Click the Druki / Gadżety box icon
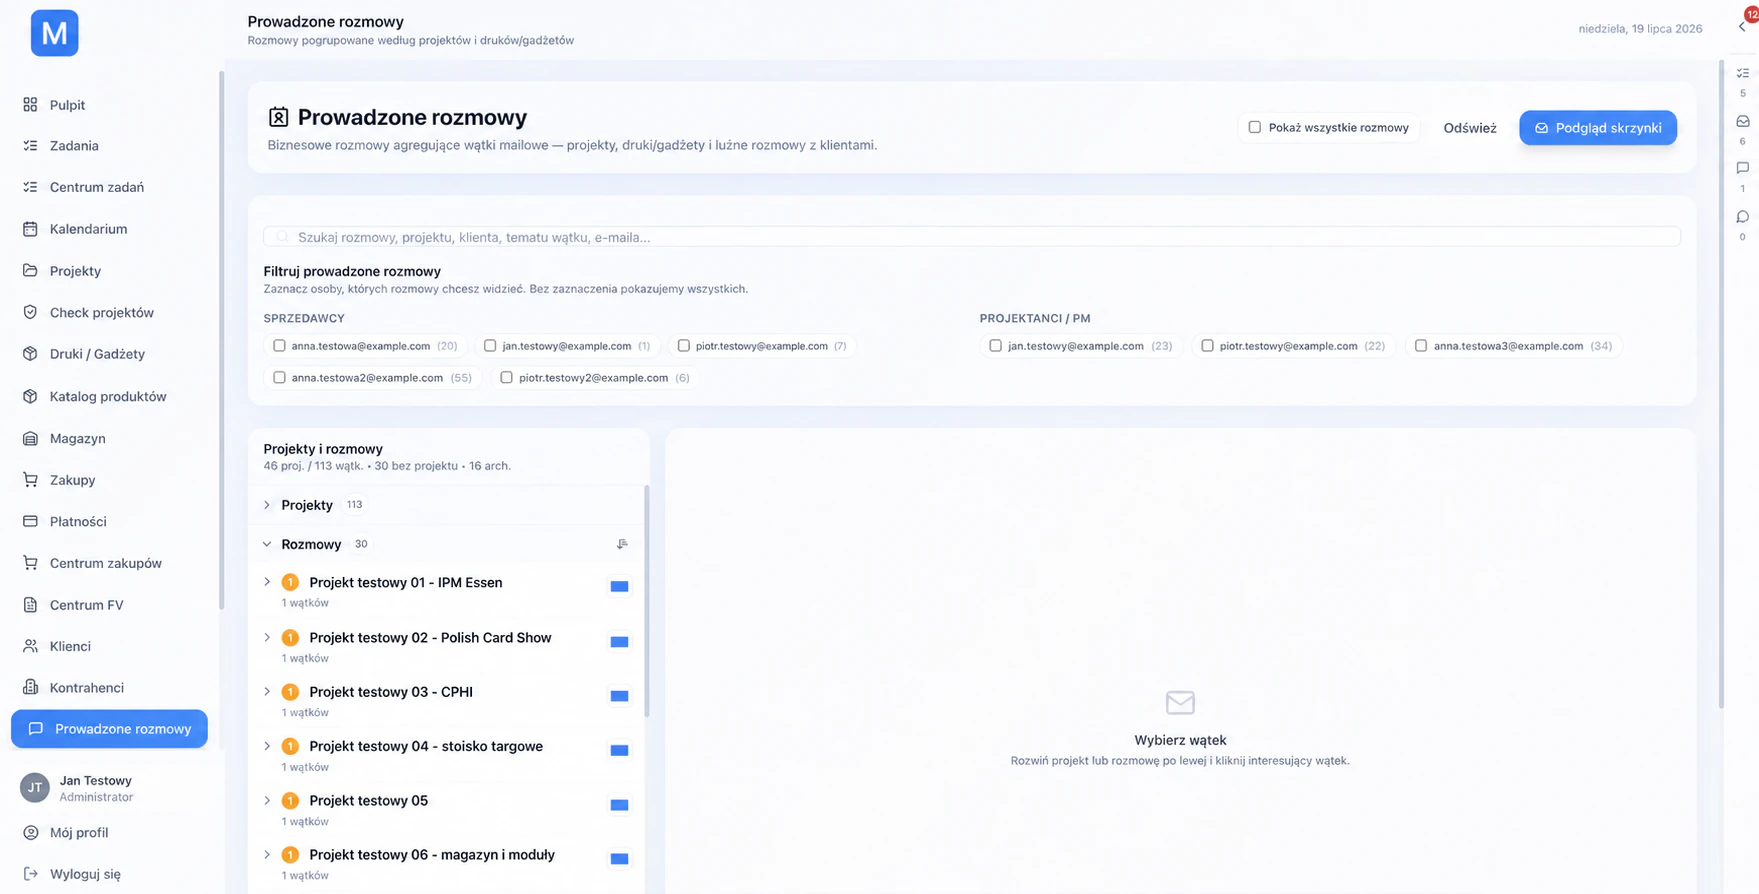The width and height of the screenshot is (1759, 894). pos(30,354)
